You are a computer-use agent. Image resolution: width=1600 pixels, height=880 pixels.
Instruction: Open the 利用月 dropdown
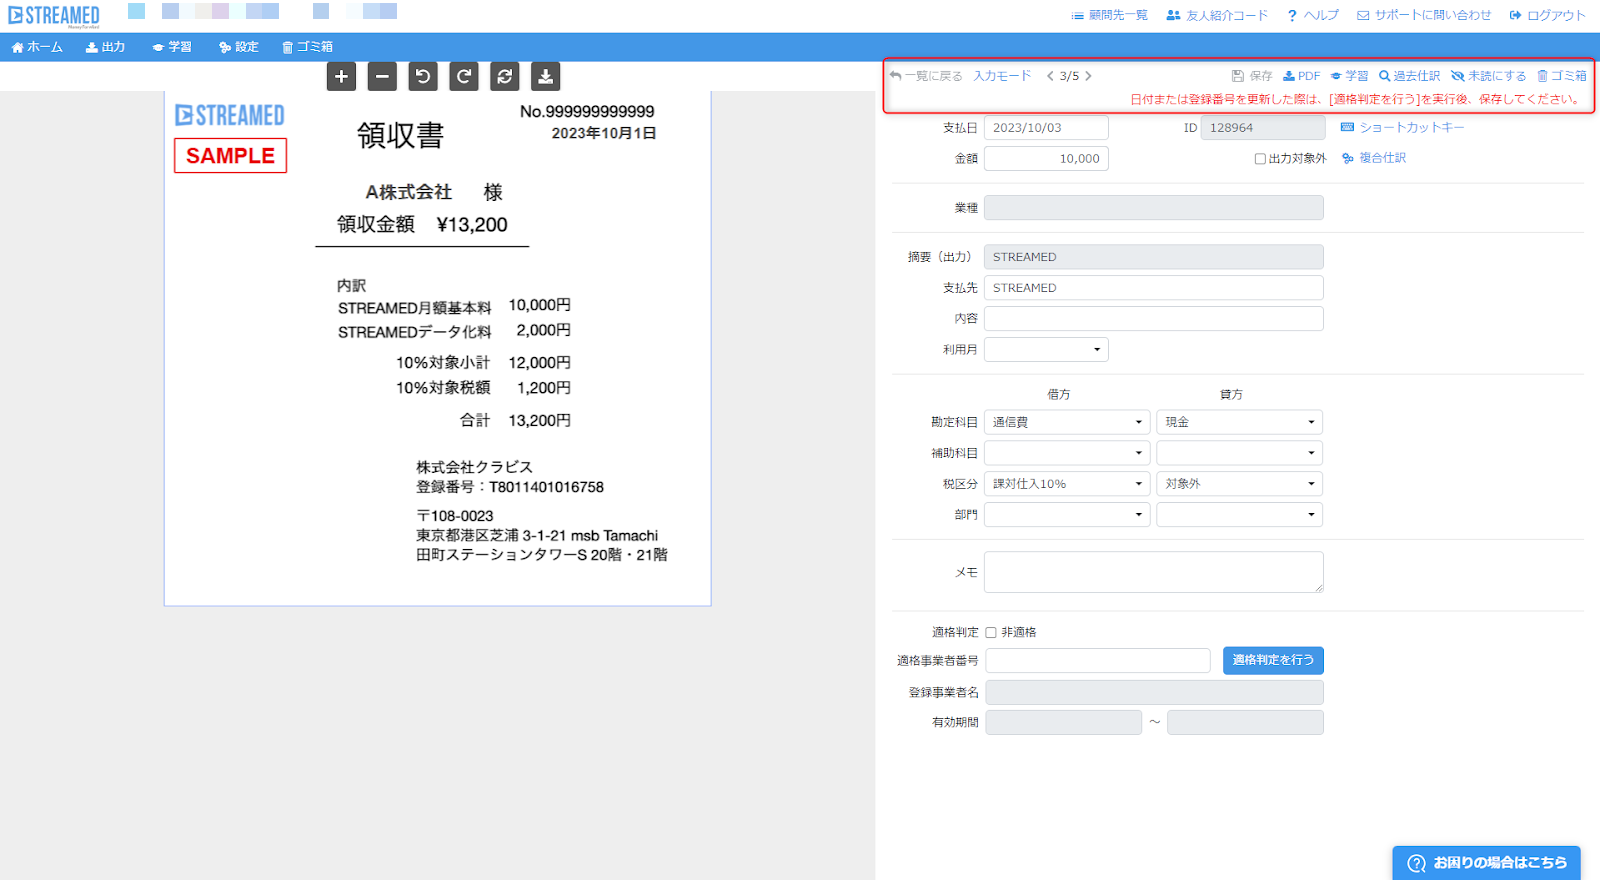1046,349
